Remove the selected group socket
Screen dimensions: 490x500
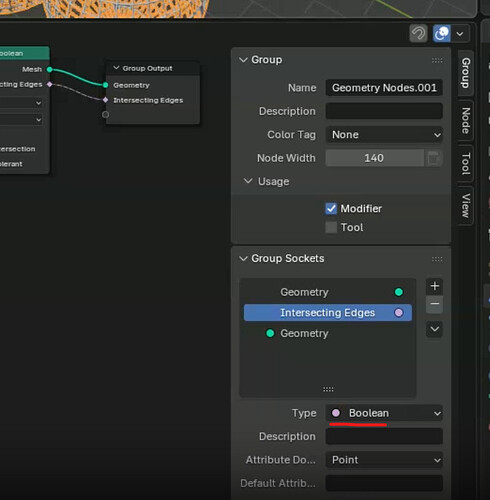(x=434, y=304)
